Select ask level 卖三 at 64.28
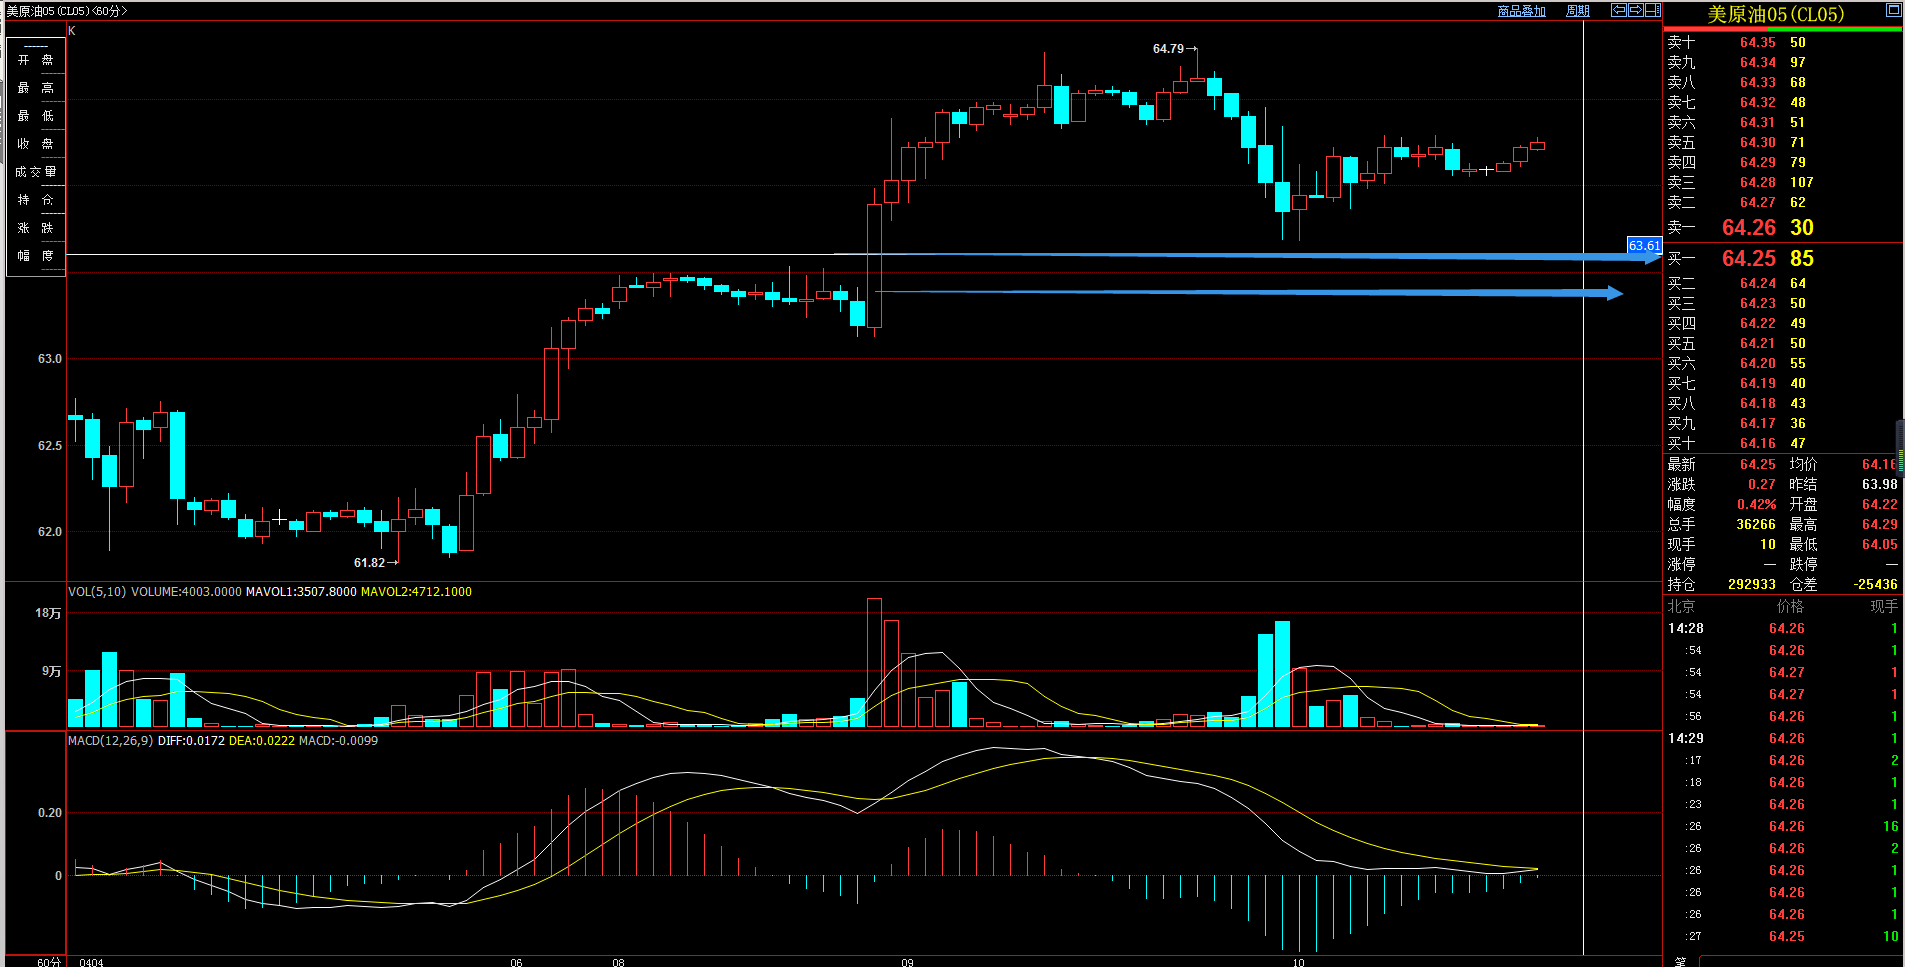 (1783, 182)
